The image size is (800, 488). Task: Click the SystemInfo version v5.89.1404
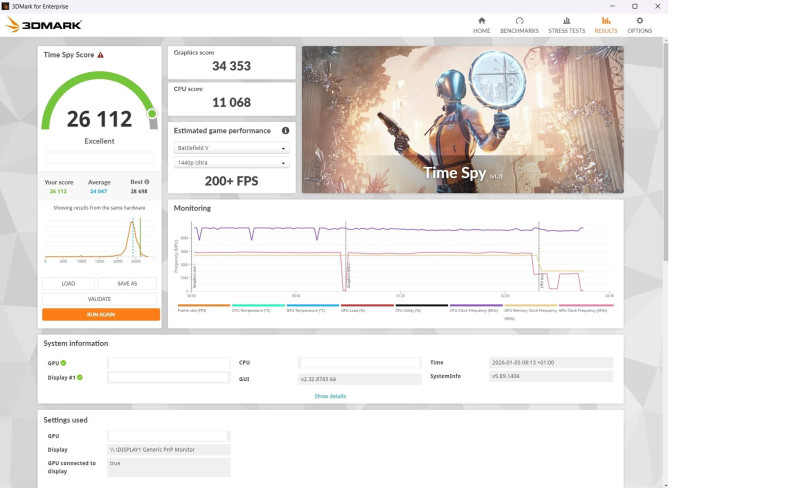pyautogui.click(x=551, y=376)
